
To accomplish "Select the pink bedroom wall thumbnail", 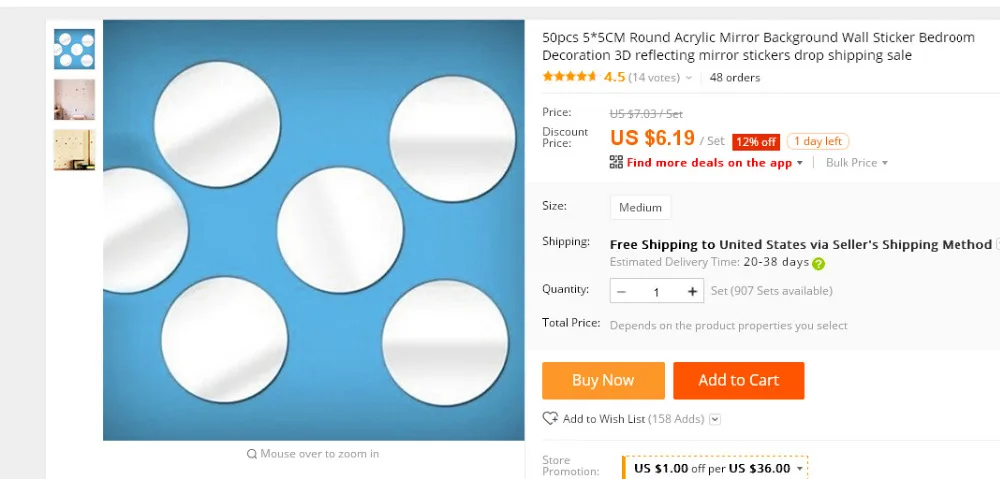I will pos(74,99).
